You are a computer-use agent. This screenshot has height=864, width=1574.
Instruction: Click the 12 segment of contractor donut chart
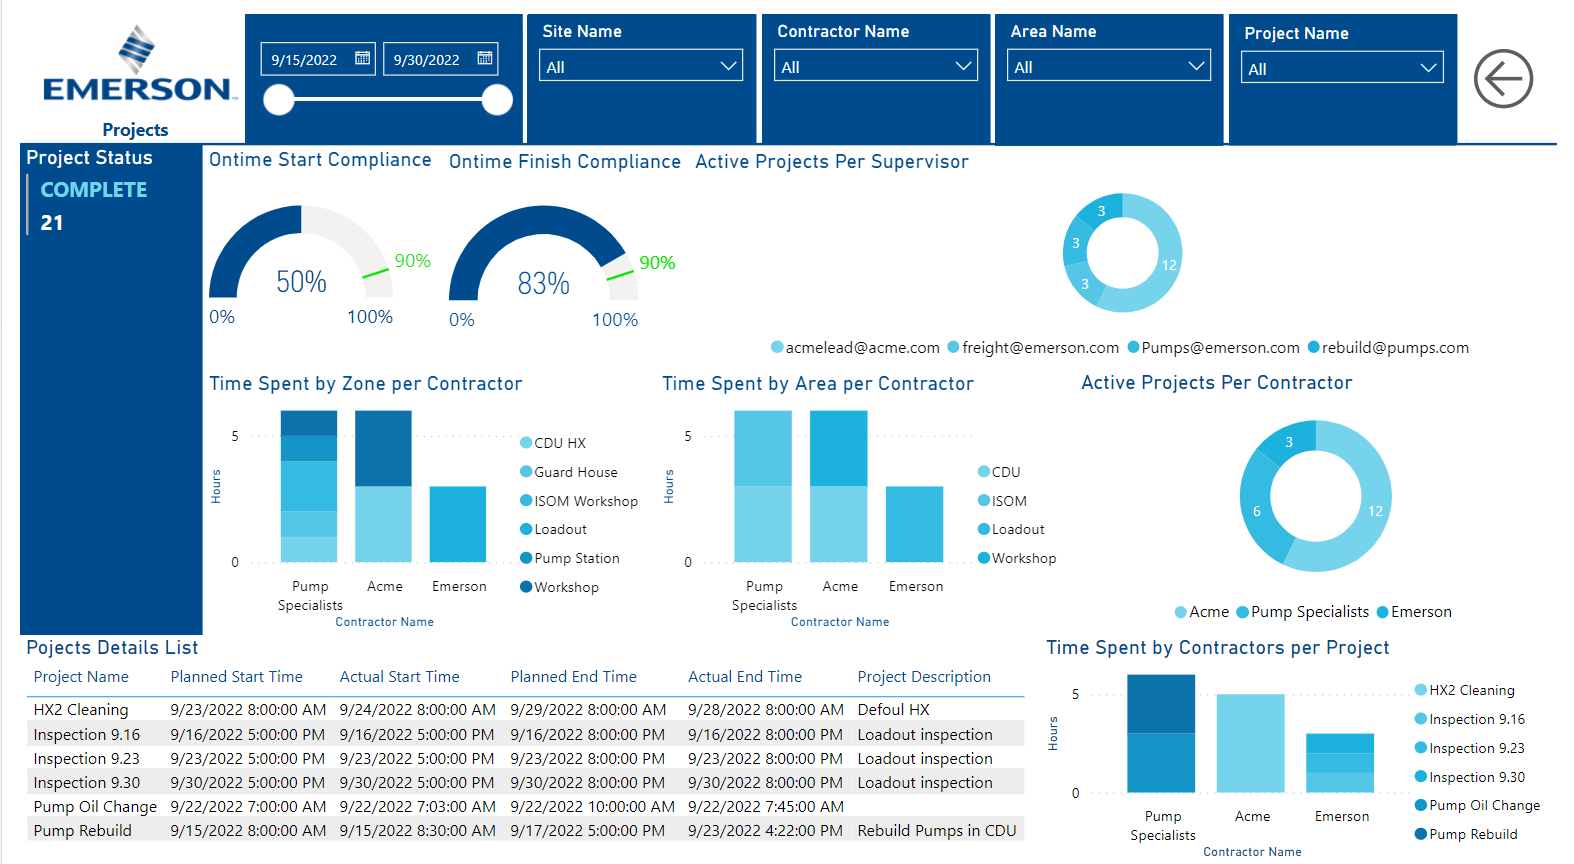click(x=1374, y=510)
